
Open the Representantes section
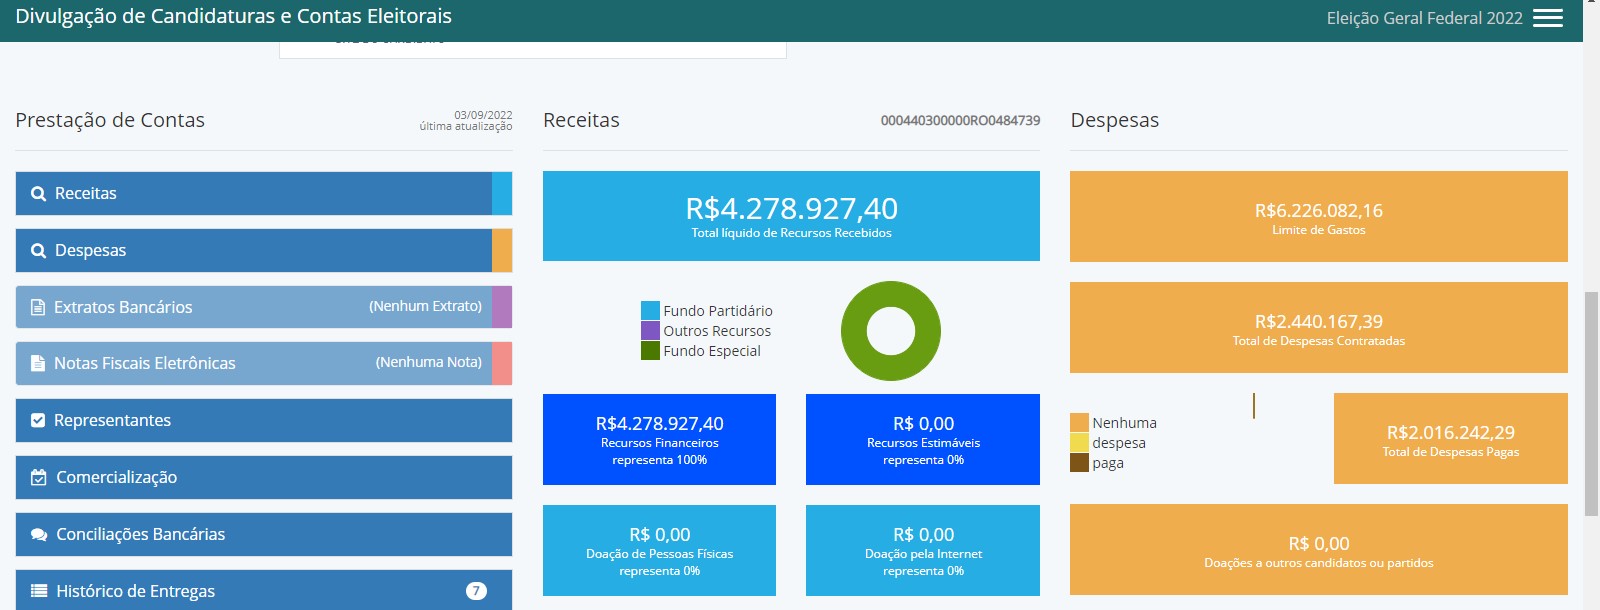coord(263,421)
